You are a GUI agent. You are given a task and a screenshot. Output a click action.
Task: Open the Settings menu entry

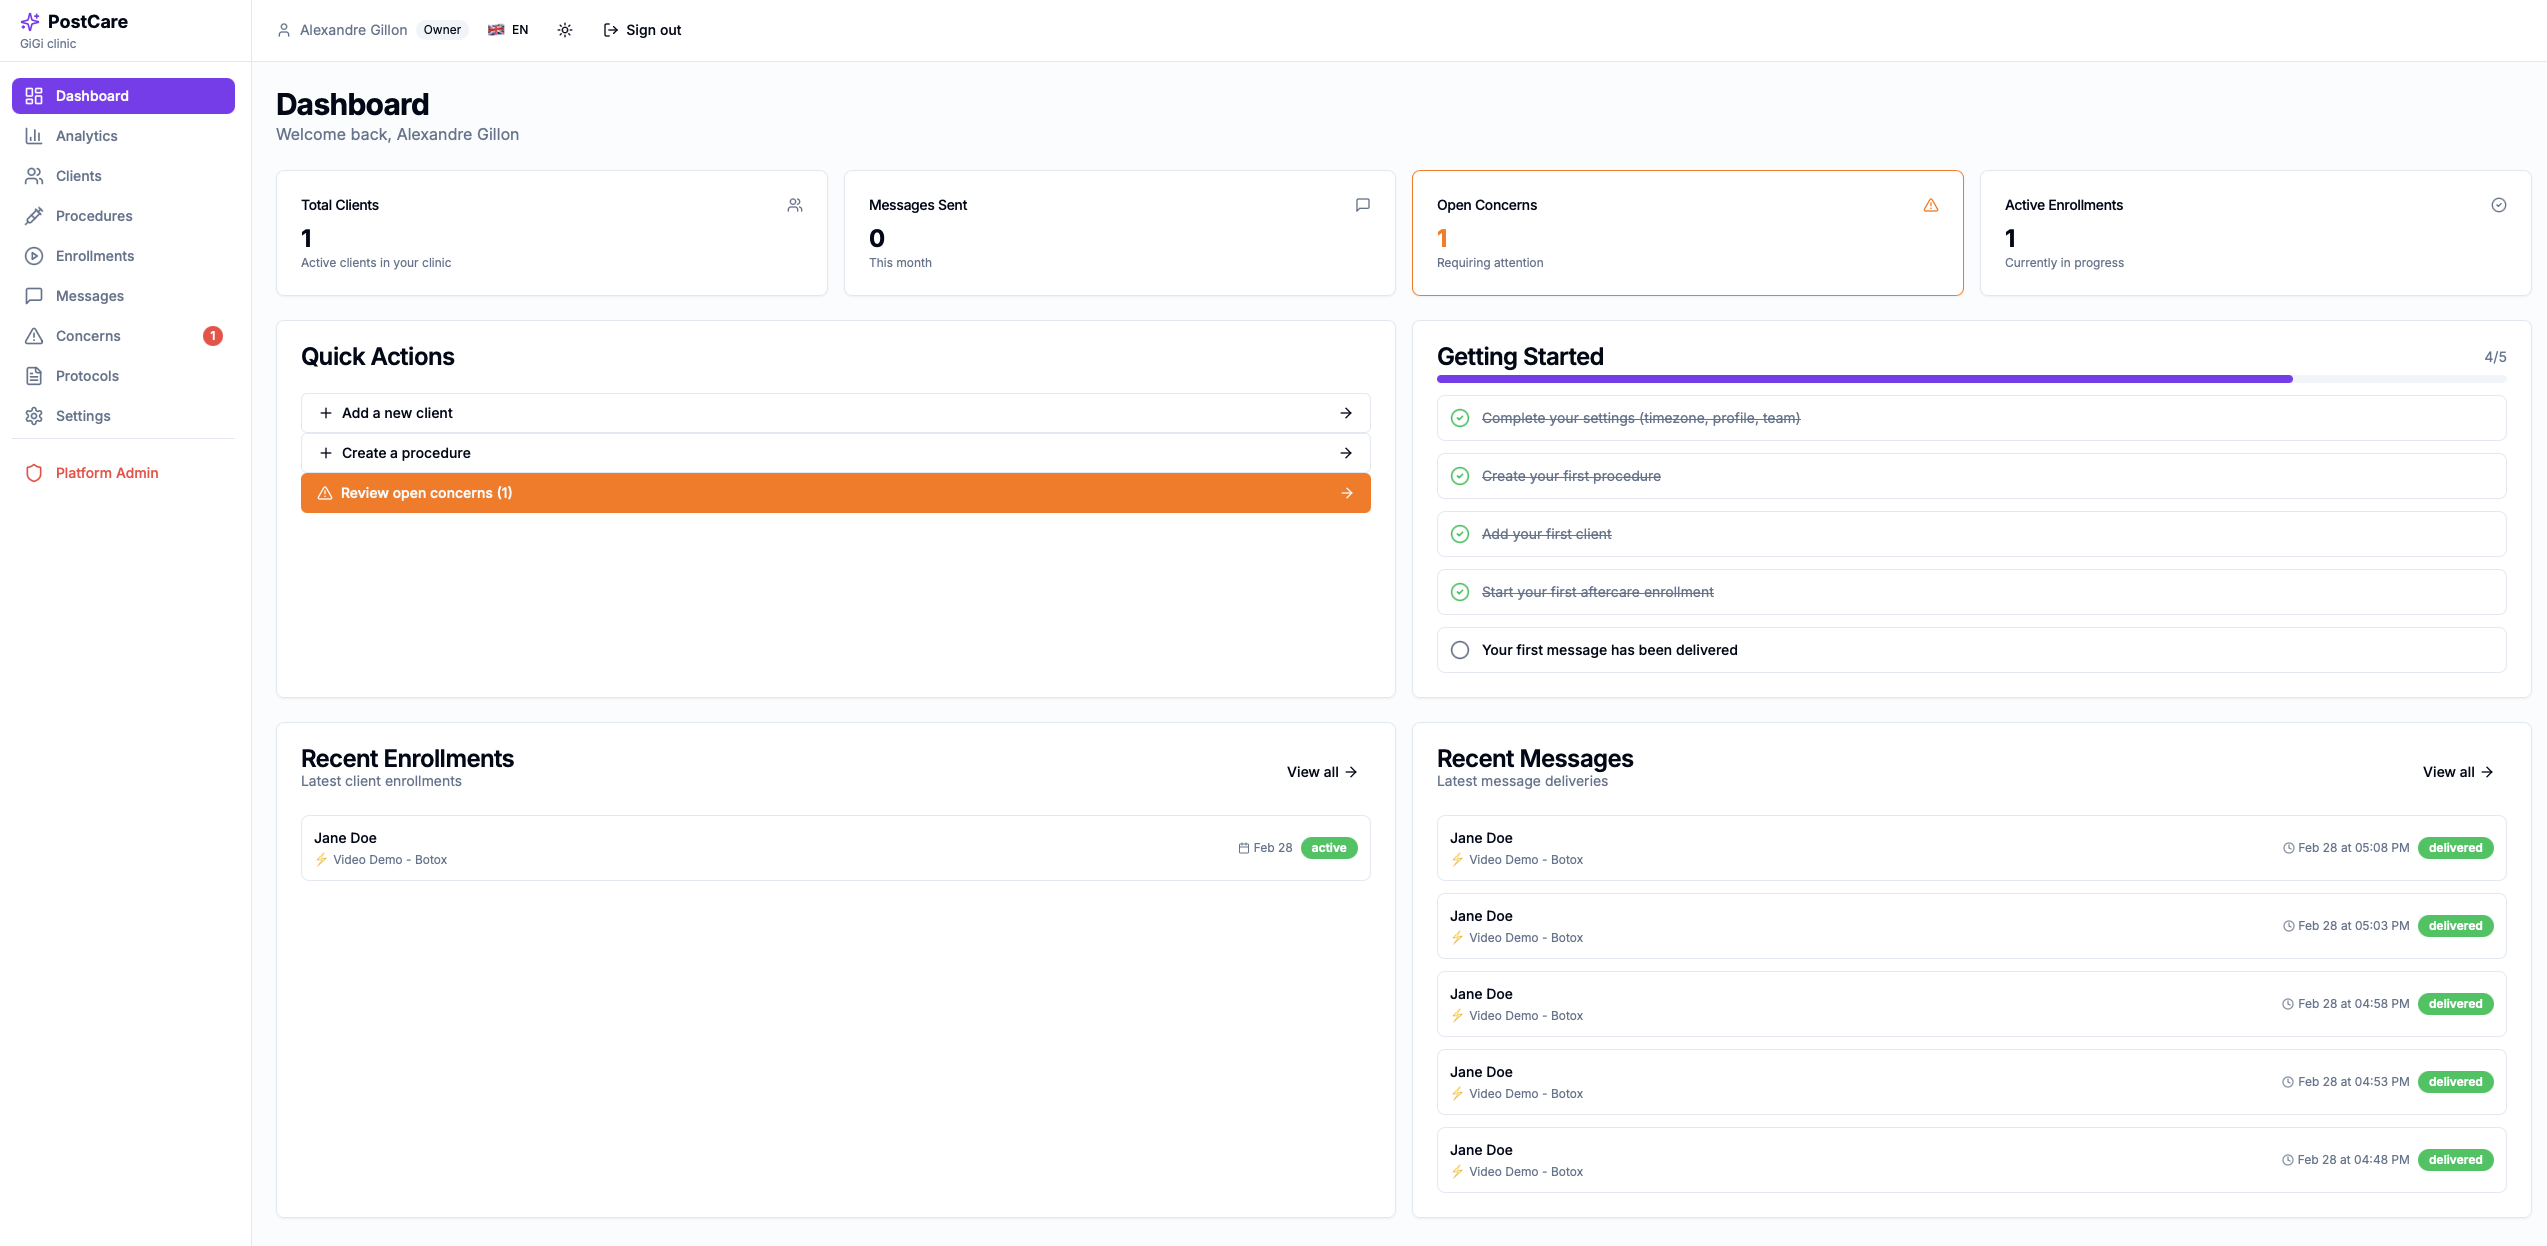coord(83,415)
